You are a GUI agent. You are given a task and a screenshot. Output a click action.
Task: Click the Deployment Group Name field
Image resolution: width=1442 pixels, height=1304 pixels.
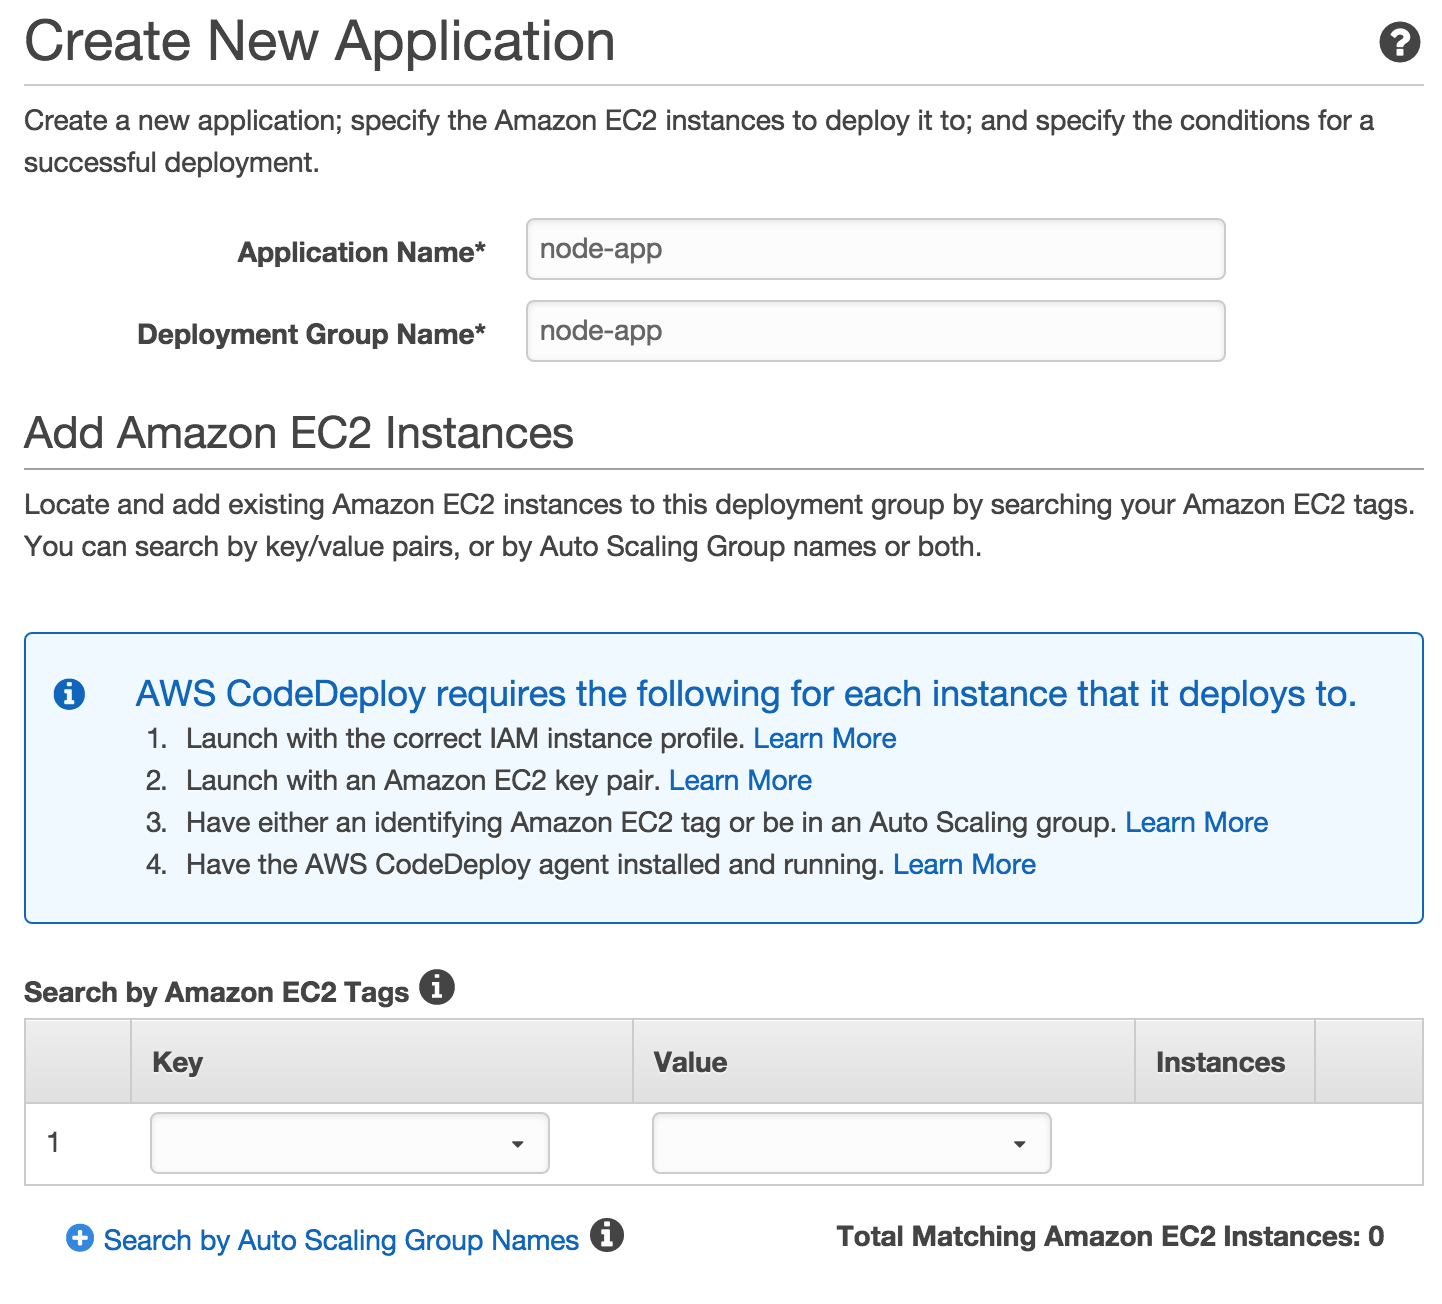click(x=875, y=331)
